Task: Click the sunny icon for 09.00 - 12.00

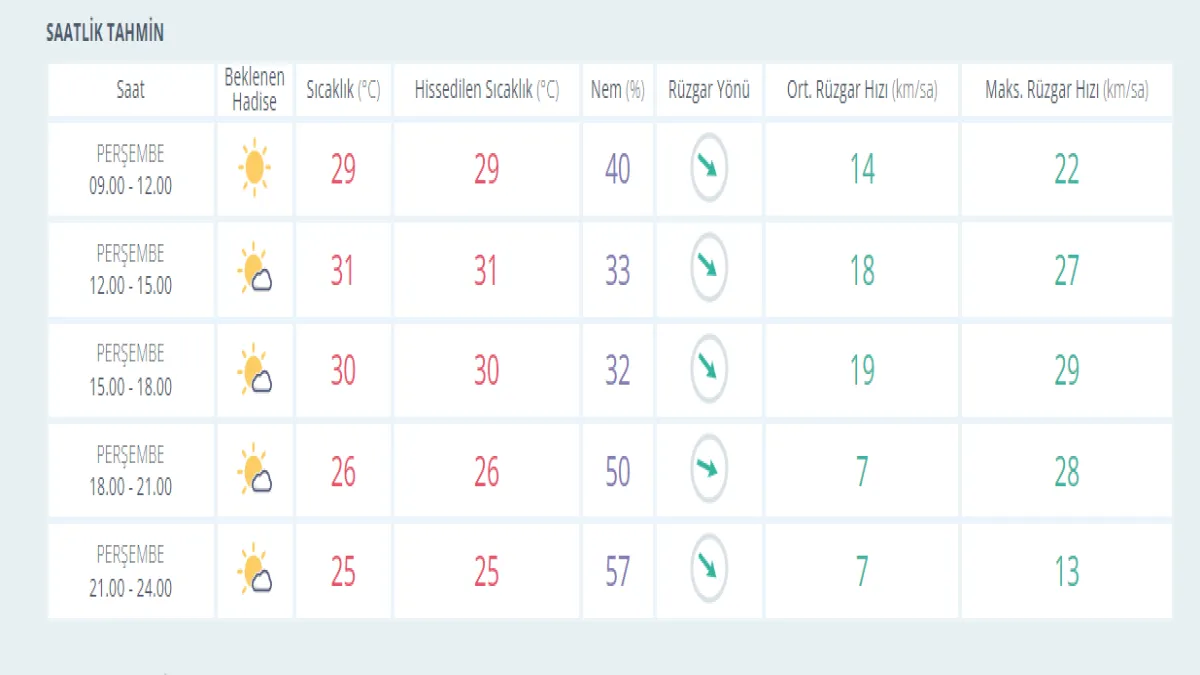Action: [255, 169]
